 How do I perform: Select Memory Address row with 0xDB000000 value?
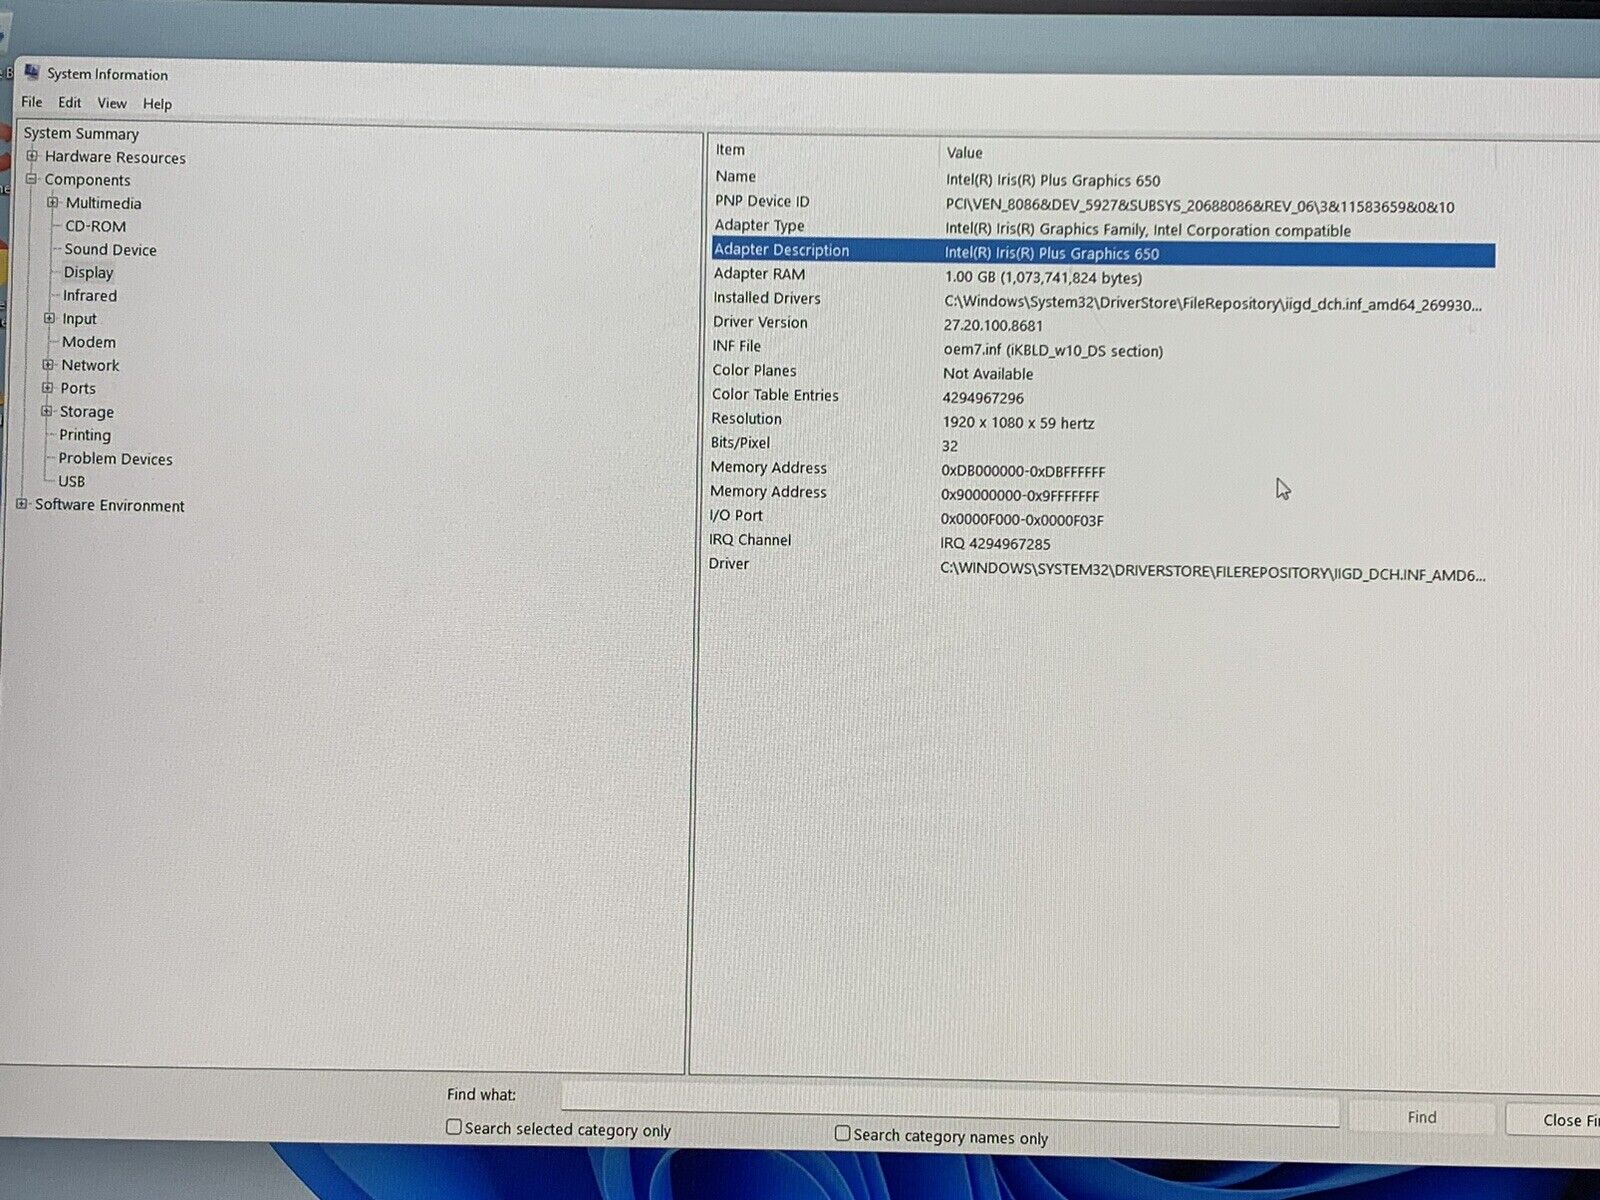(x=1101, y=469)
